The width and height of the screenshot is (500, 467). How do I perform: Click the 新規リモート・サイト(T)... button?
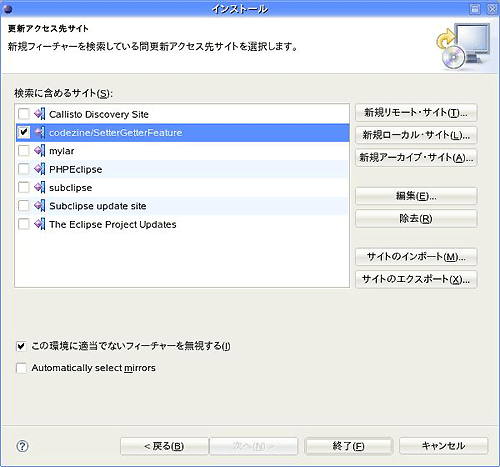416,113
